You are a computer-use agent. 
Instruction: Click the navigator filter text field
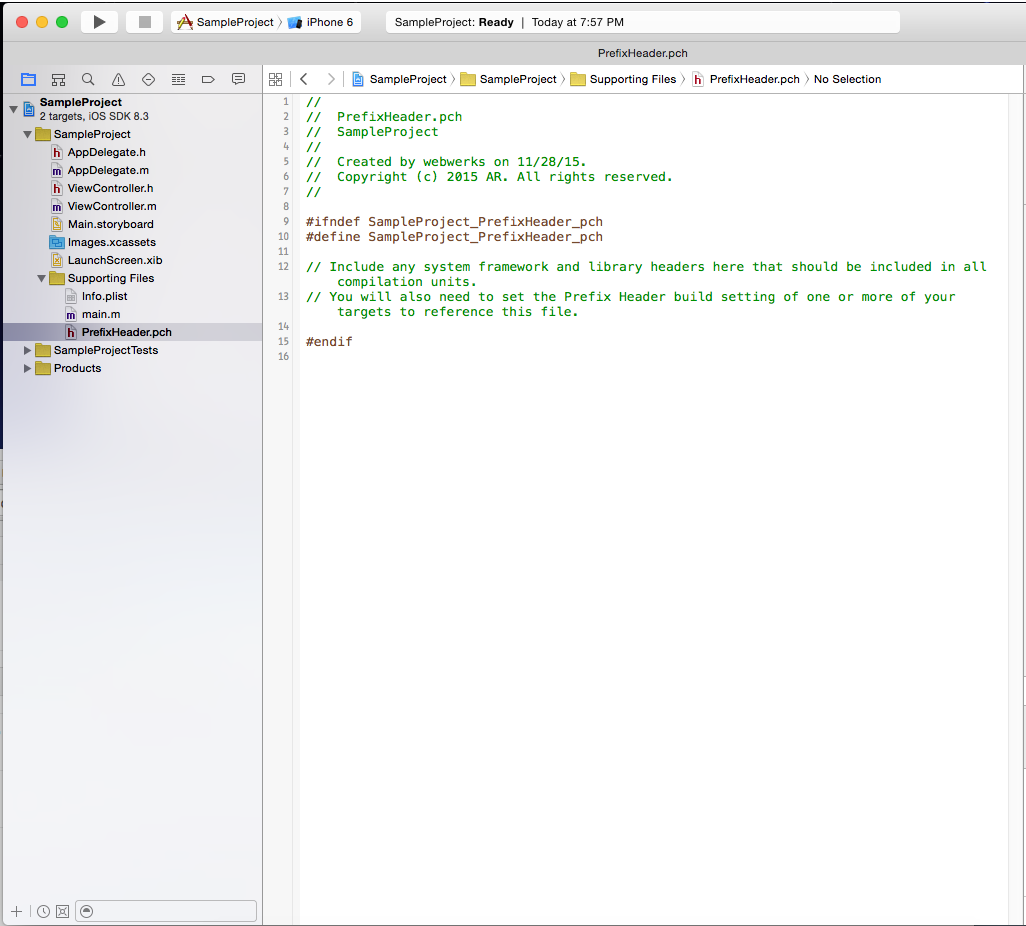point(166,912)
